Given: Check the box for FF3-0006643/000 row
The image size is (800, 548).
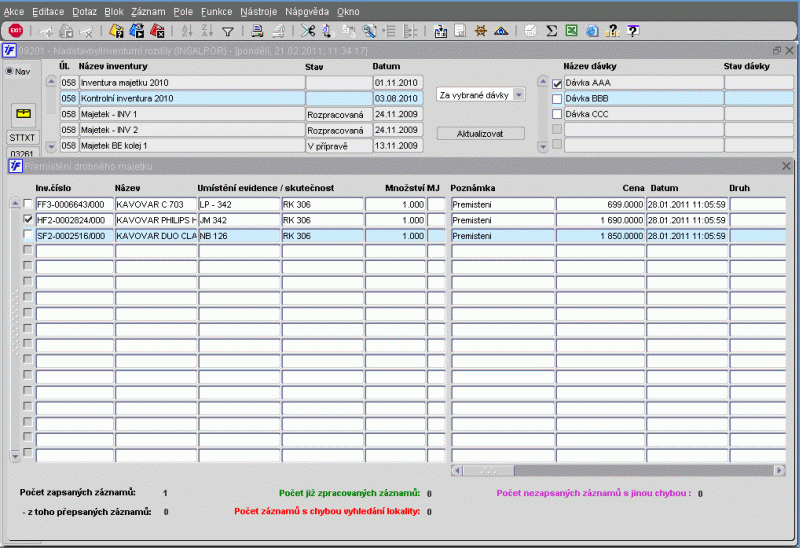Looking at the screenshot, I should (28, 204).
